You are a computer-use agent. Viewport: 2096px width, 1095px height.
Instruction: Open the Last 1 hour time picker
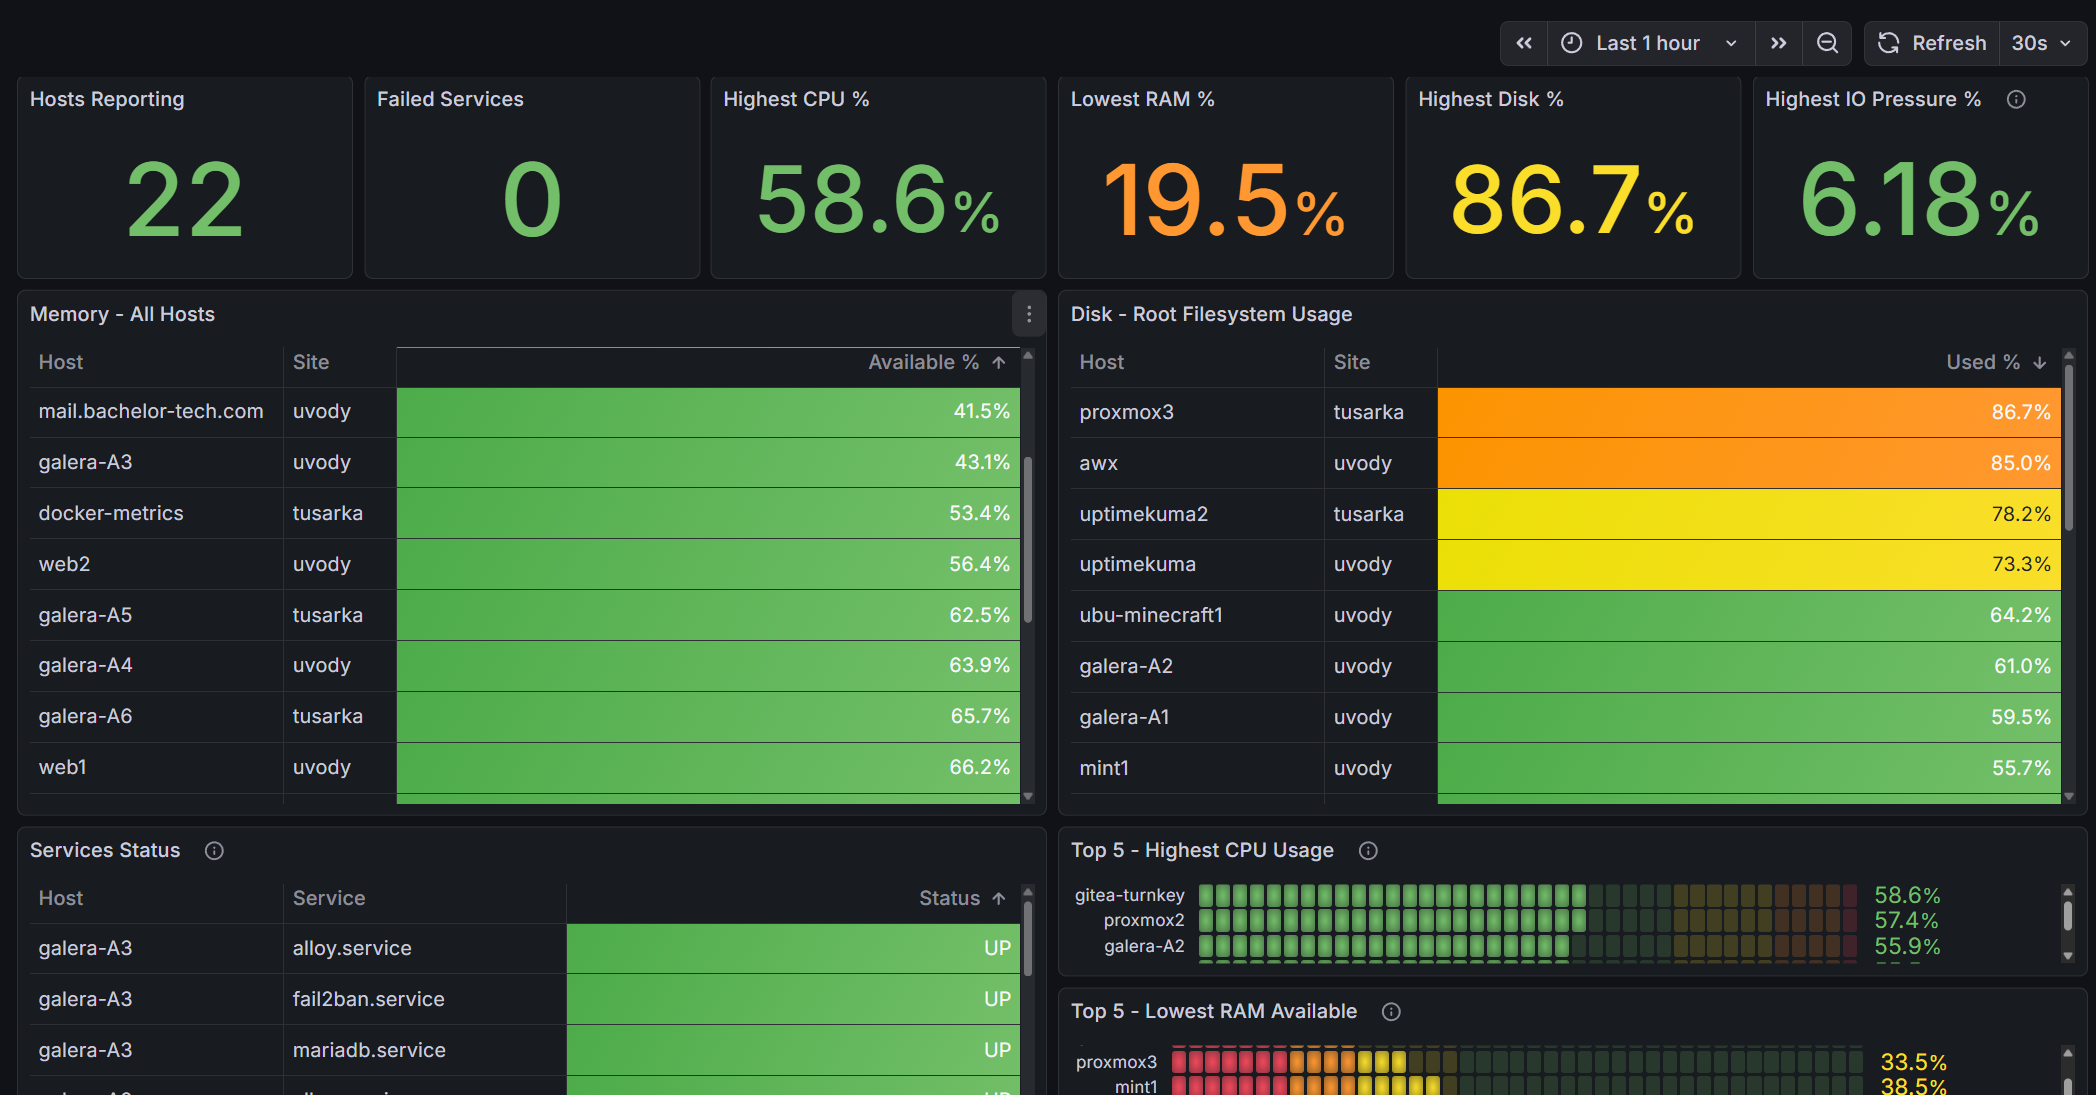click(1650, 43)
